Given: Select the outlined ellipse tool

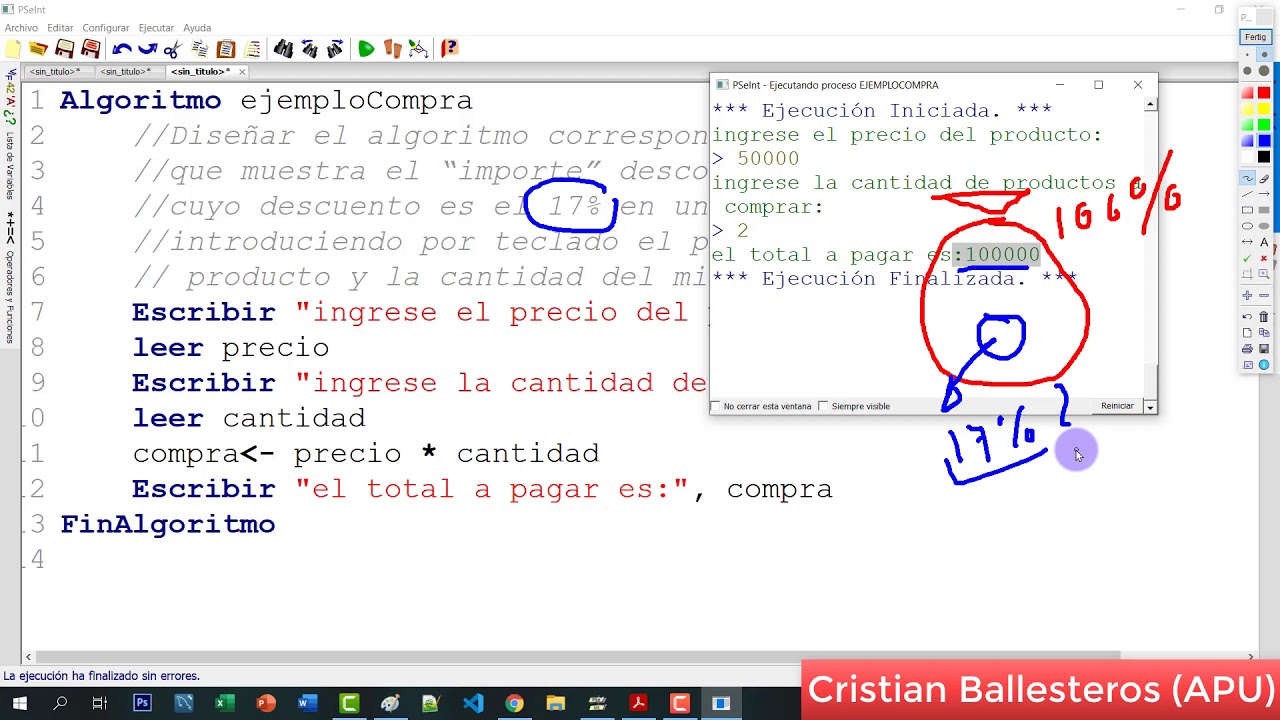Looking at the screenshot, I should coord(1247,225).
